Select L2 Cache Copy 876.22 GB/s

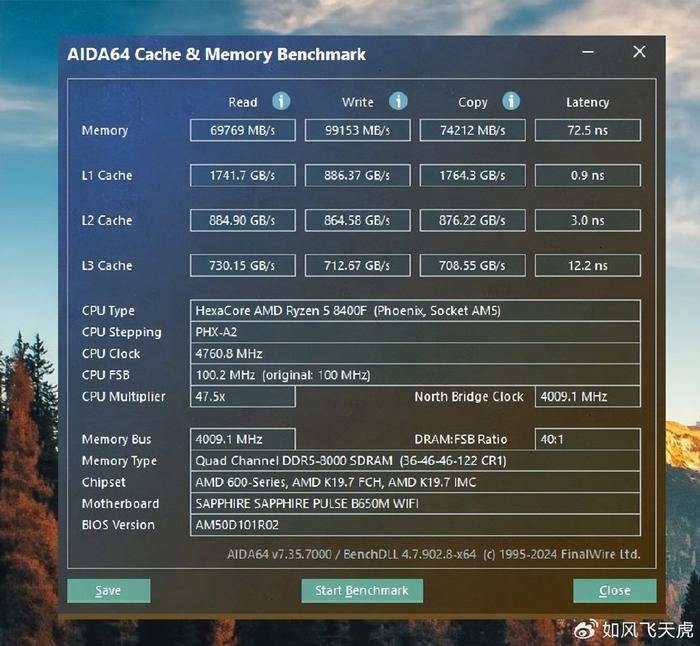(472, 221)
